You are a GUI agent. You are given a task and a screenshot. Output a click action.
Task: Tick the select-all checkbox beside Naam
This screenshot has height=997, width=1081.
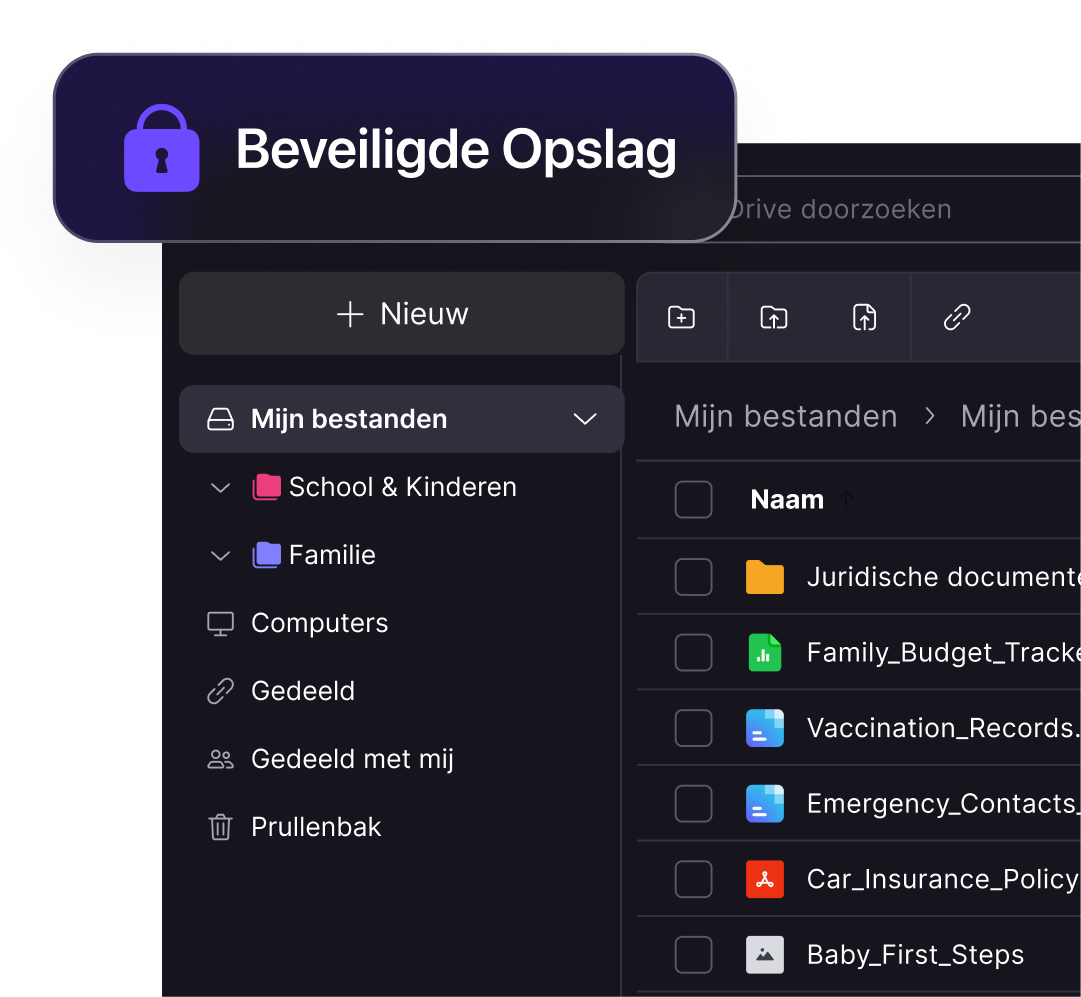(x=693, y=500)
